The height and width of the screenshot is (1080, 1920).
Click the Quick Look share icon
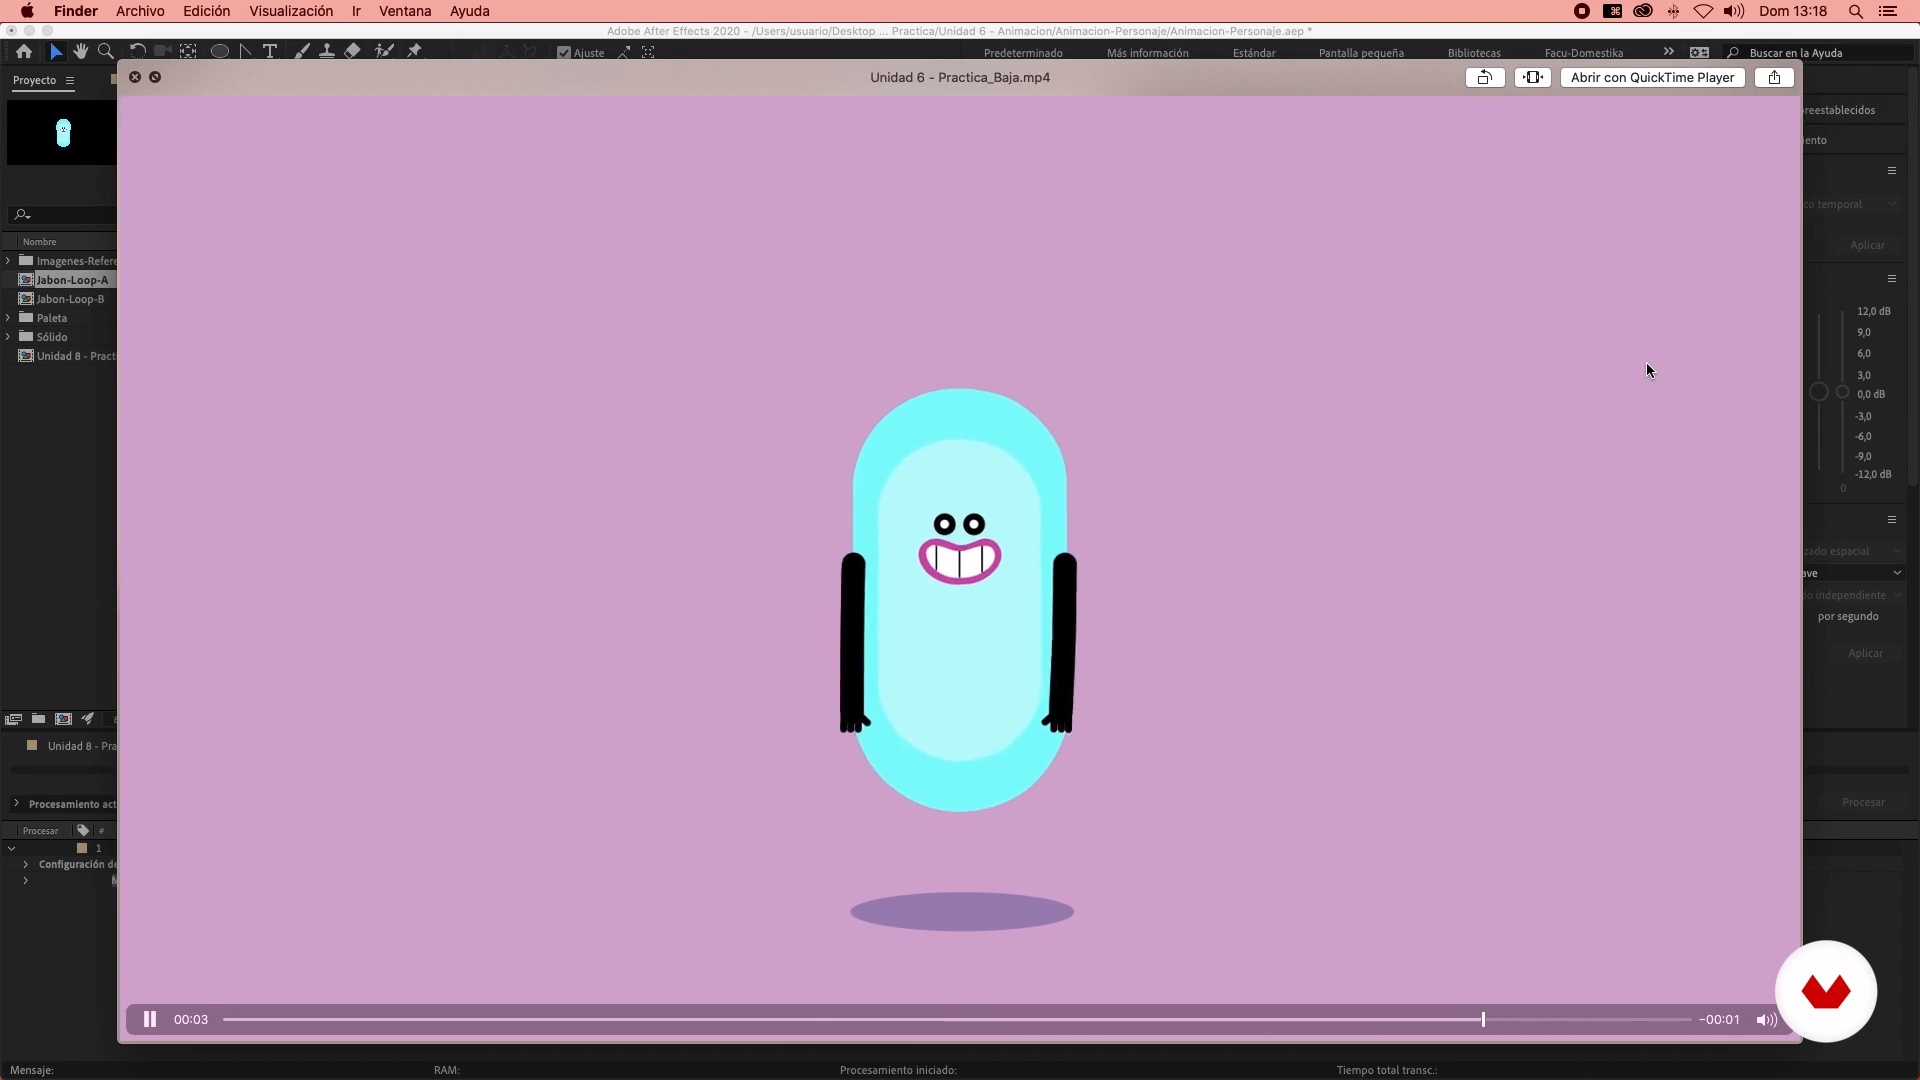click(1774, 77)
